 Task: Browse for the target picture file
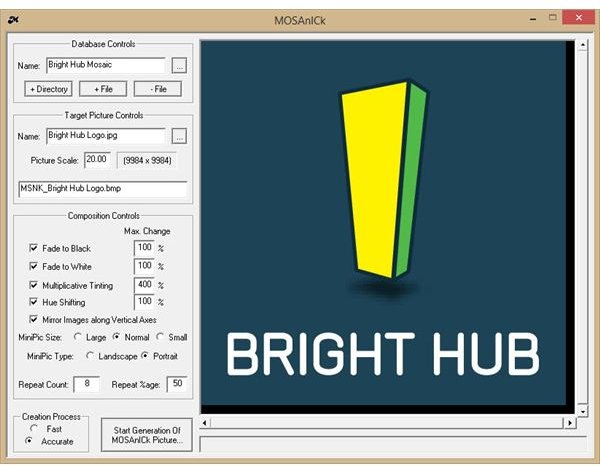coord(179,136)
